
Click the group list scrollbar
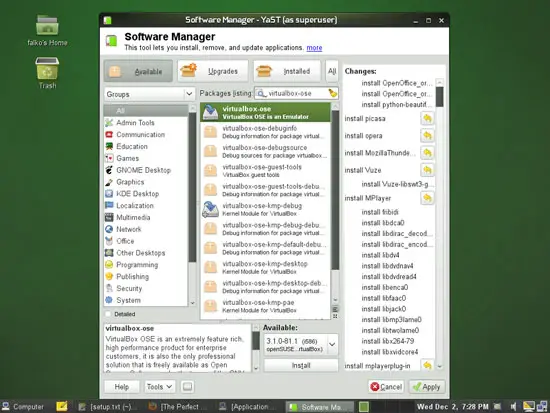pos(192,187)
